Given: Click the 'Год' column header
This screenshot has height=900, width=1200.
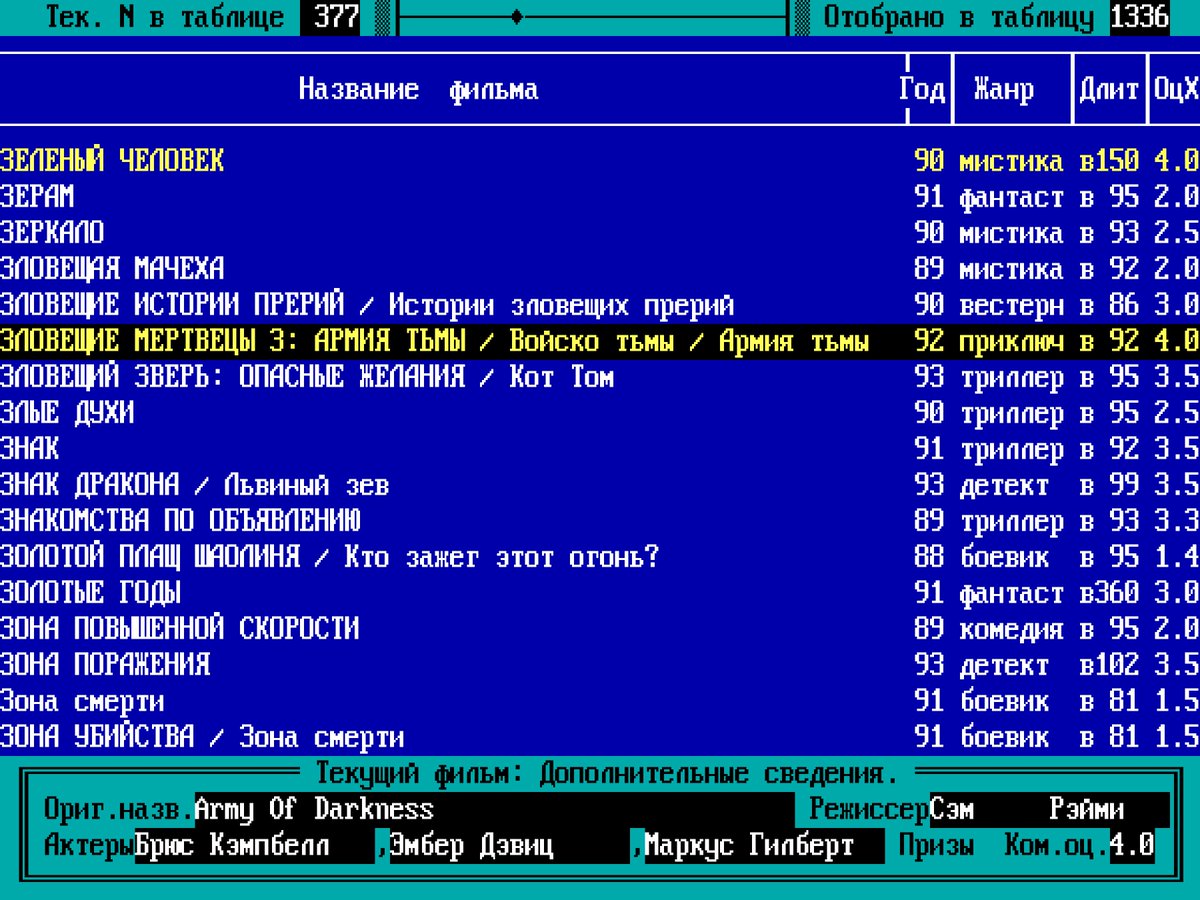Looking at the screenshot, I should pyautogui.click(x=921, y=89).
